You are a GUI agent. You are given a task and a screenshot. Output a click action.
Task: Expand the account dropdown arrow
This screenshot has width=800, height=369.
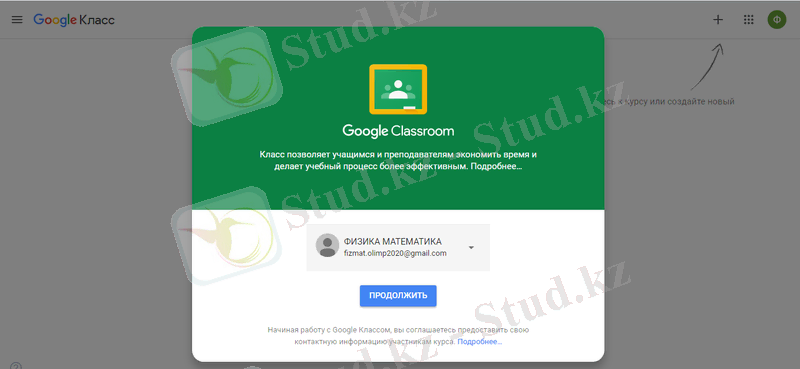pos(471,248)
